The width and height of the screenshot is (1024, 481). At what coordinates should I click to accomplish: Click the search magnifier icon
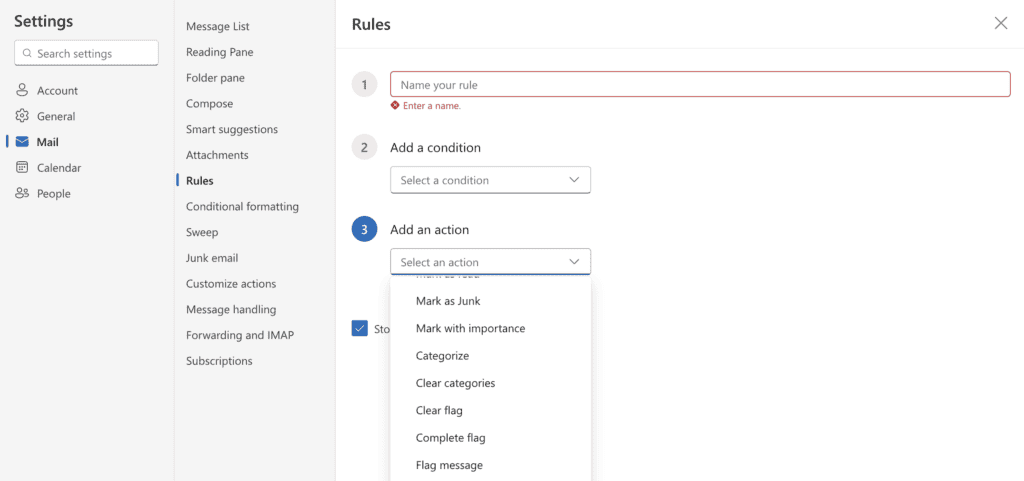(27, 54)
